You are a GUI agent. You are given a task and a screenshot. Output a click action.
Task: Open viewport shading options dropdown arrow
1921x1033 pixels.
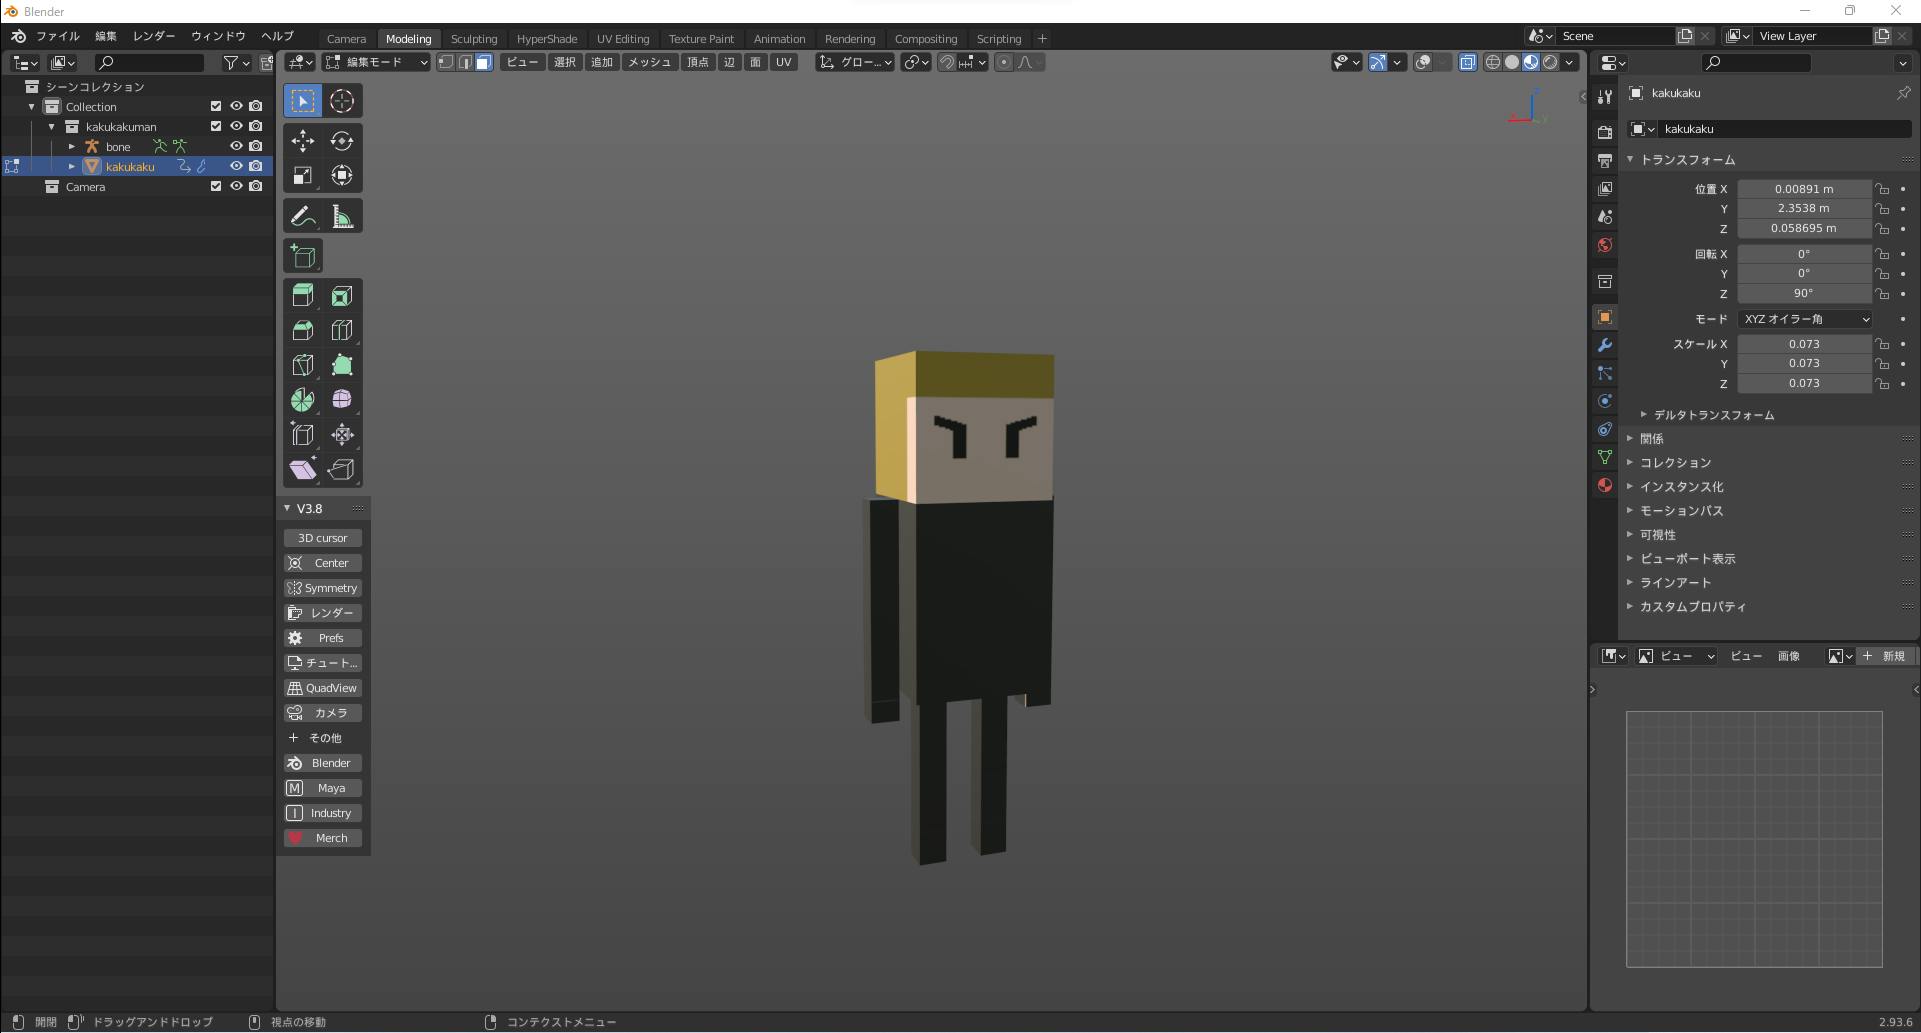tap(1570, 62)
